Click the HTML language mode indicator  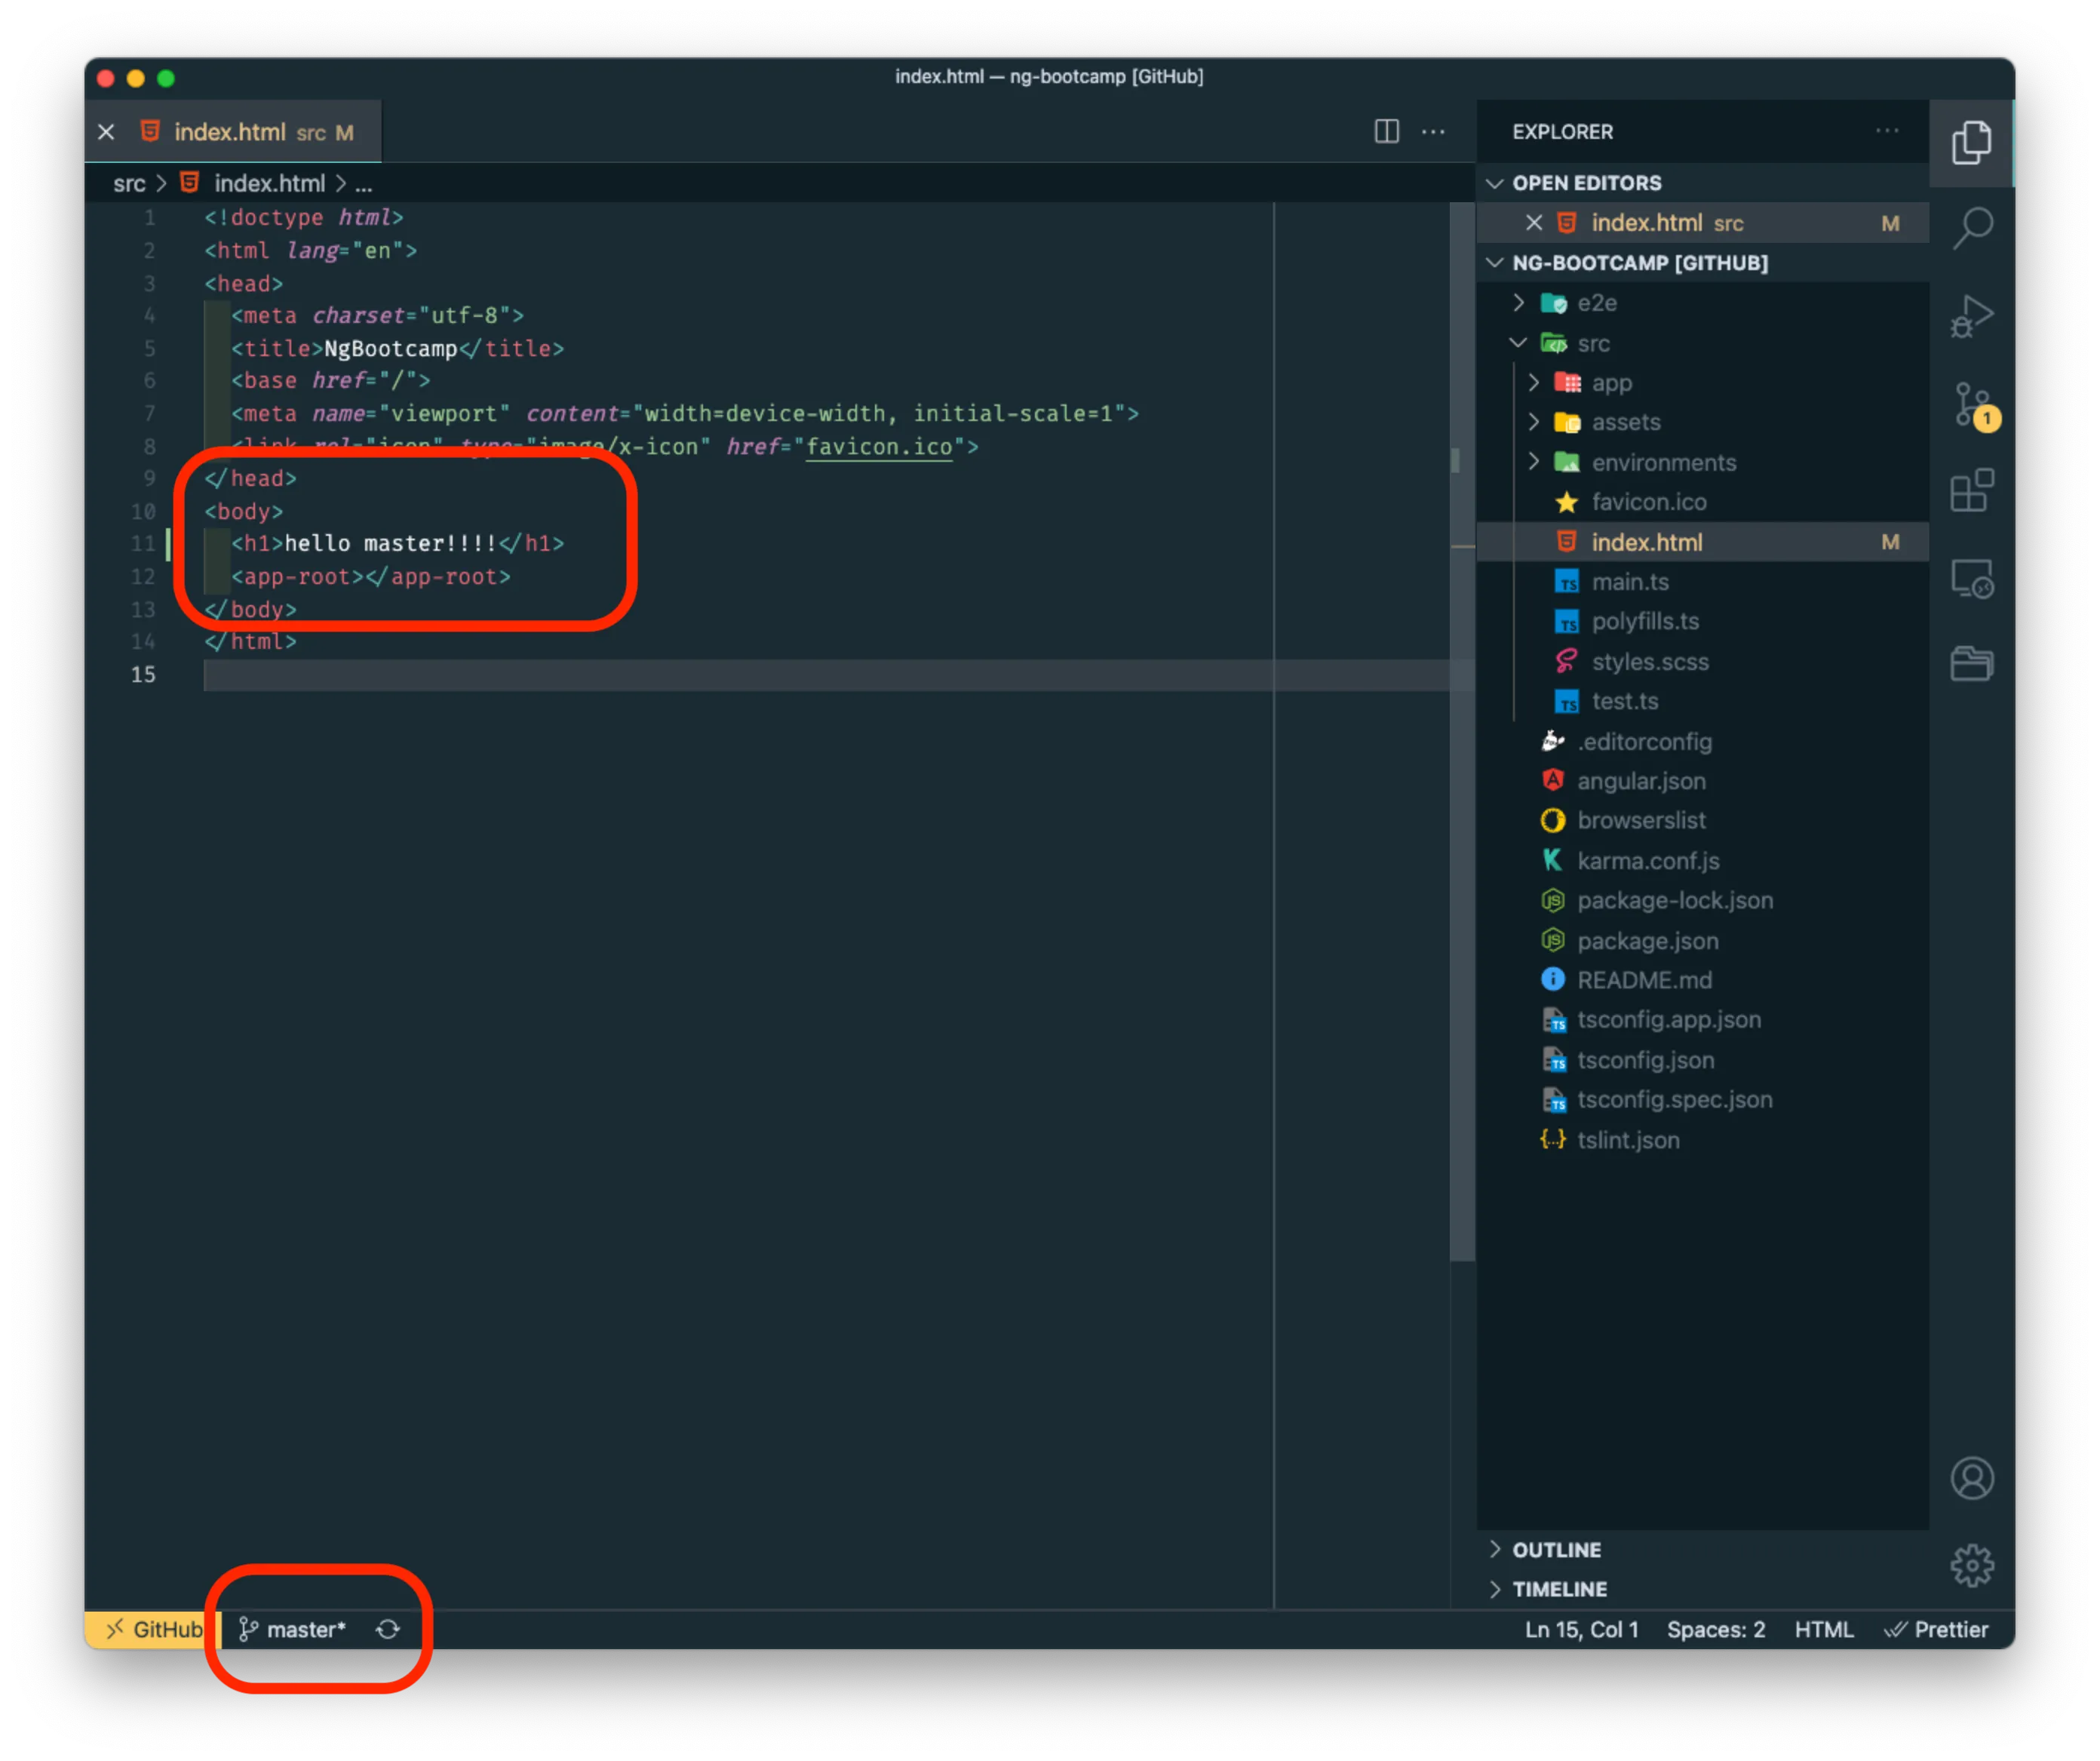point(1823,1629)
